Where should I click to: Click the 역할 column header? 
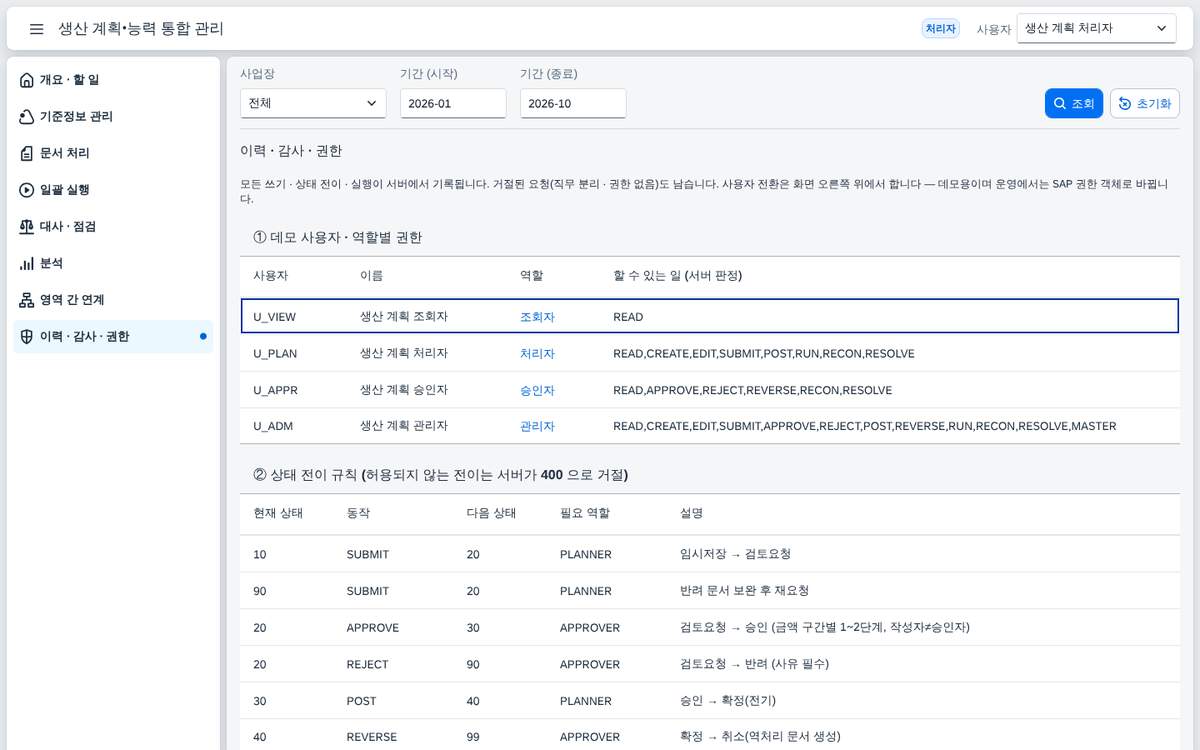(x=532, y=275)
